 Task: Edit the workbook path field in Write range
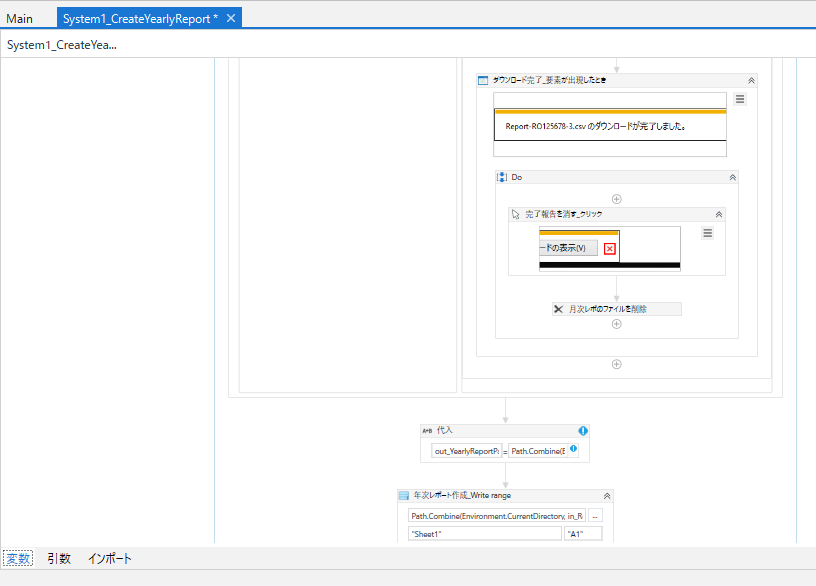tap(497, 516)
